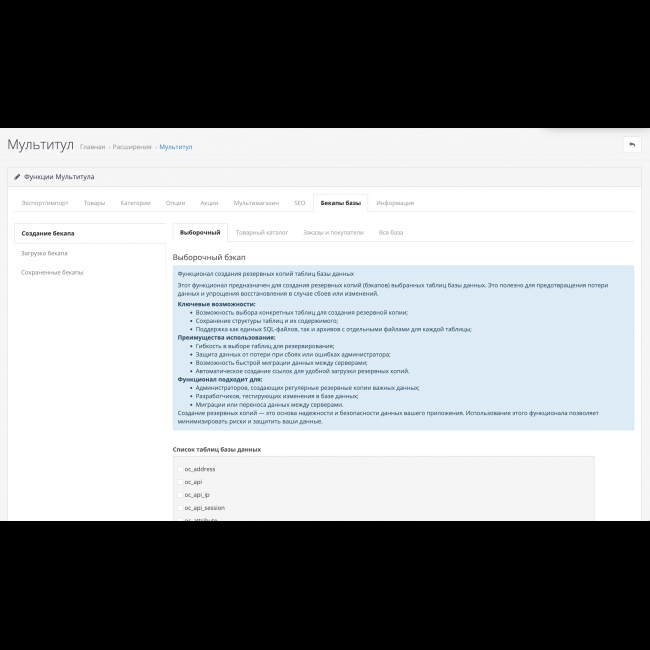
Task: Enable the oc_api_ip table checkbox
Action: tap(180, 495)
